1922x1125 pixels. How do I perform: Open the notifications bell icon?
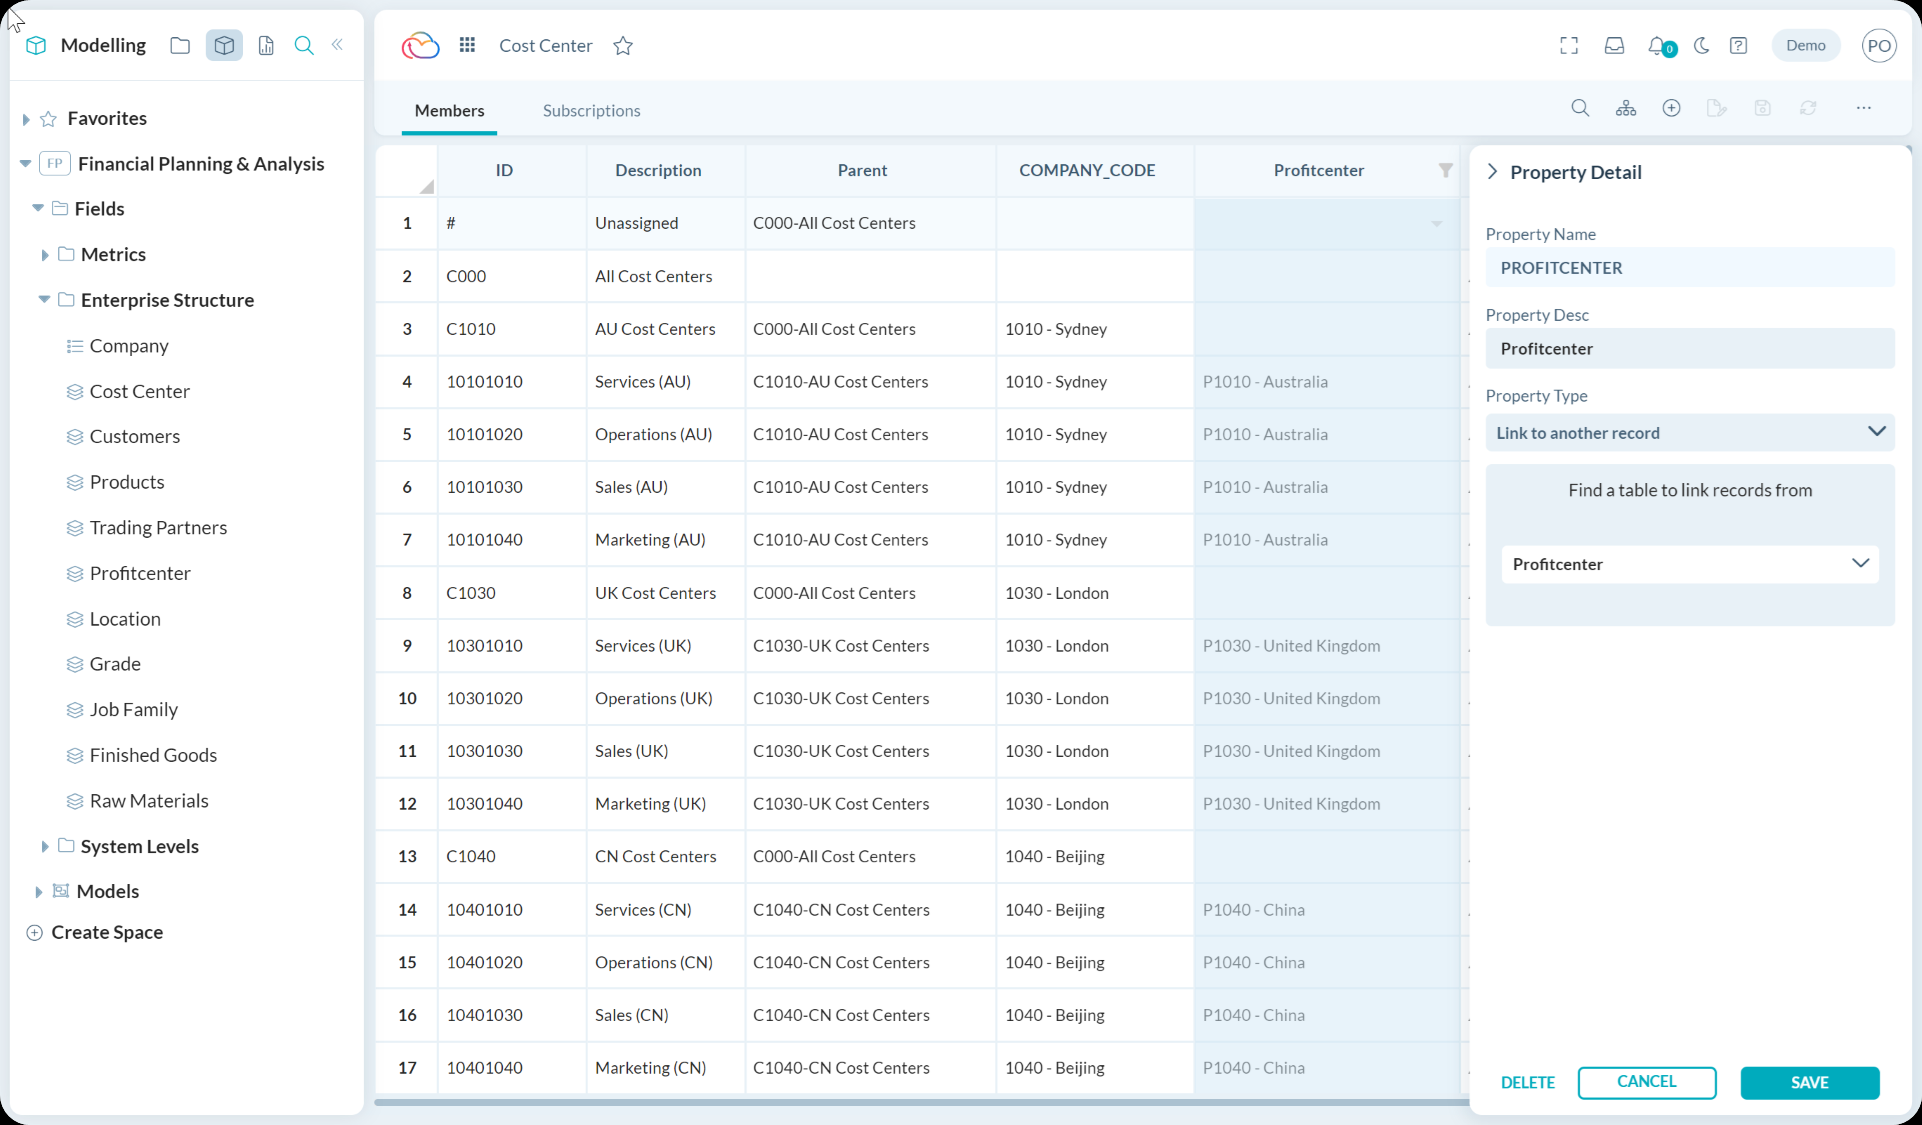pos(1658,46)
